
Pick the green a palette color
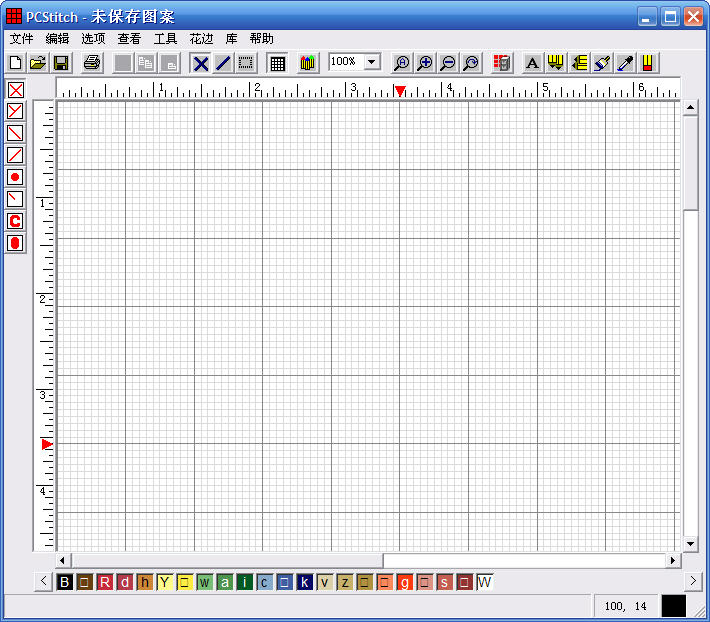(x=225, y=582)
